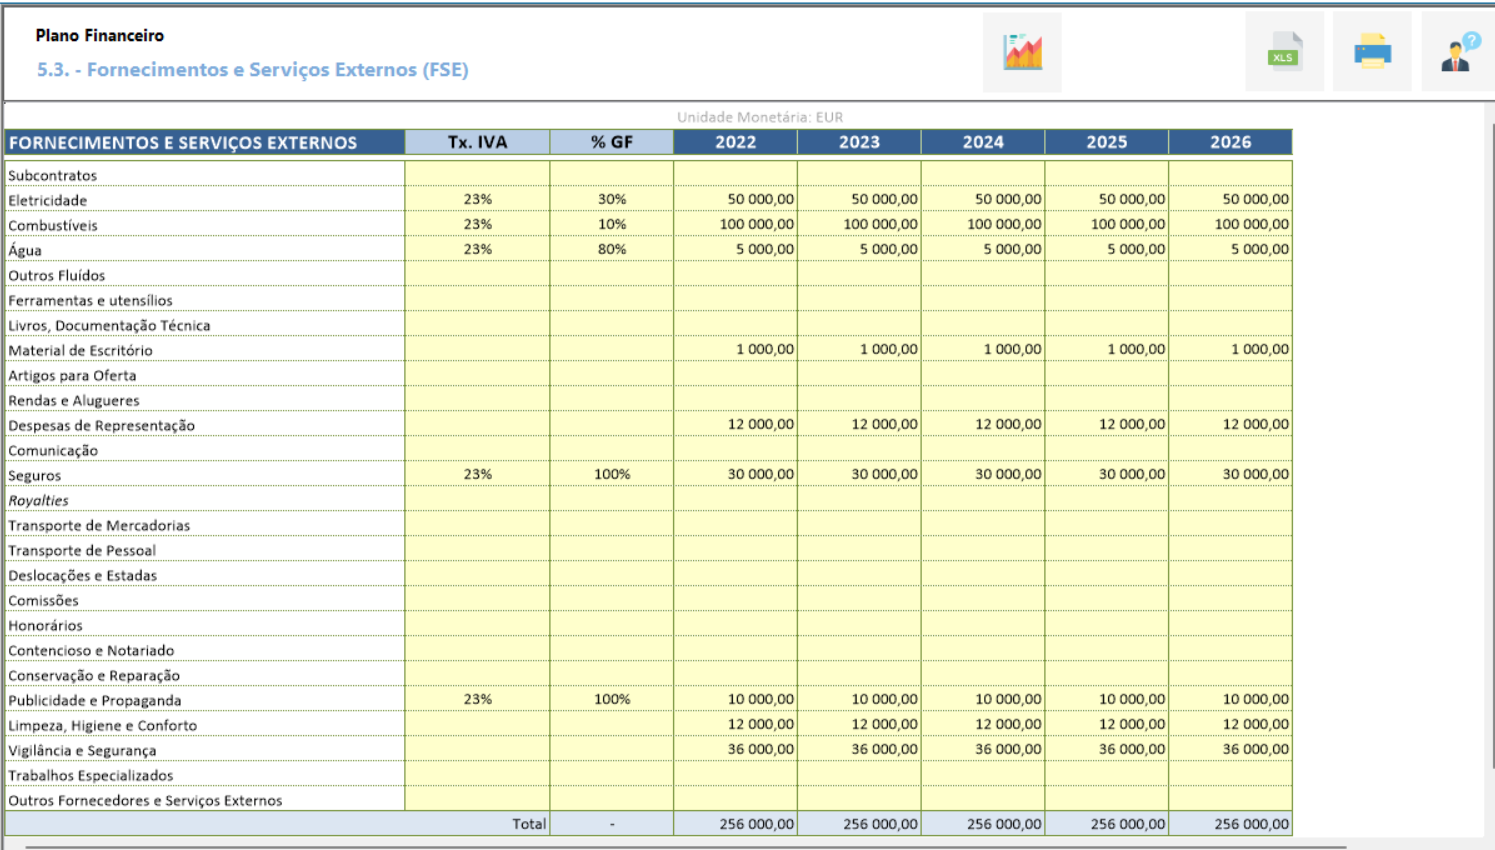The image size is (1495, 850).
Task: Click Contencioso e Notariado label
Action: tap(92, 650)
